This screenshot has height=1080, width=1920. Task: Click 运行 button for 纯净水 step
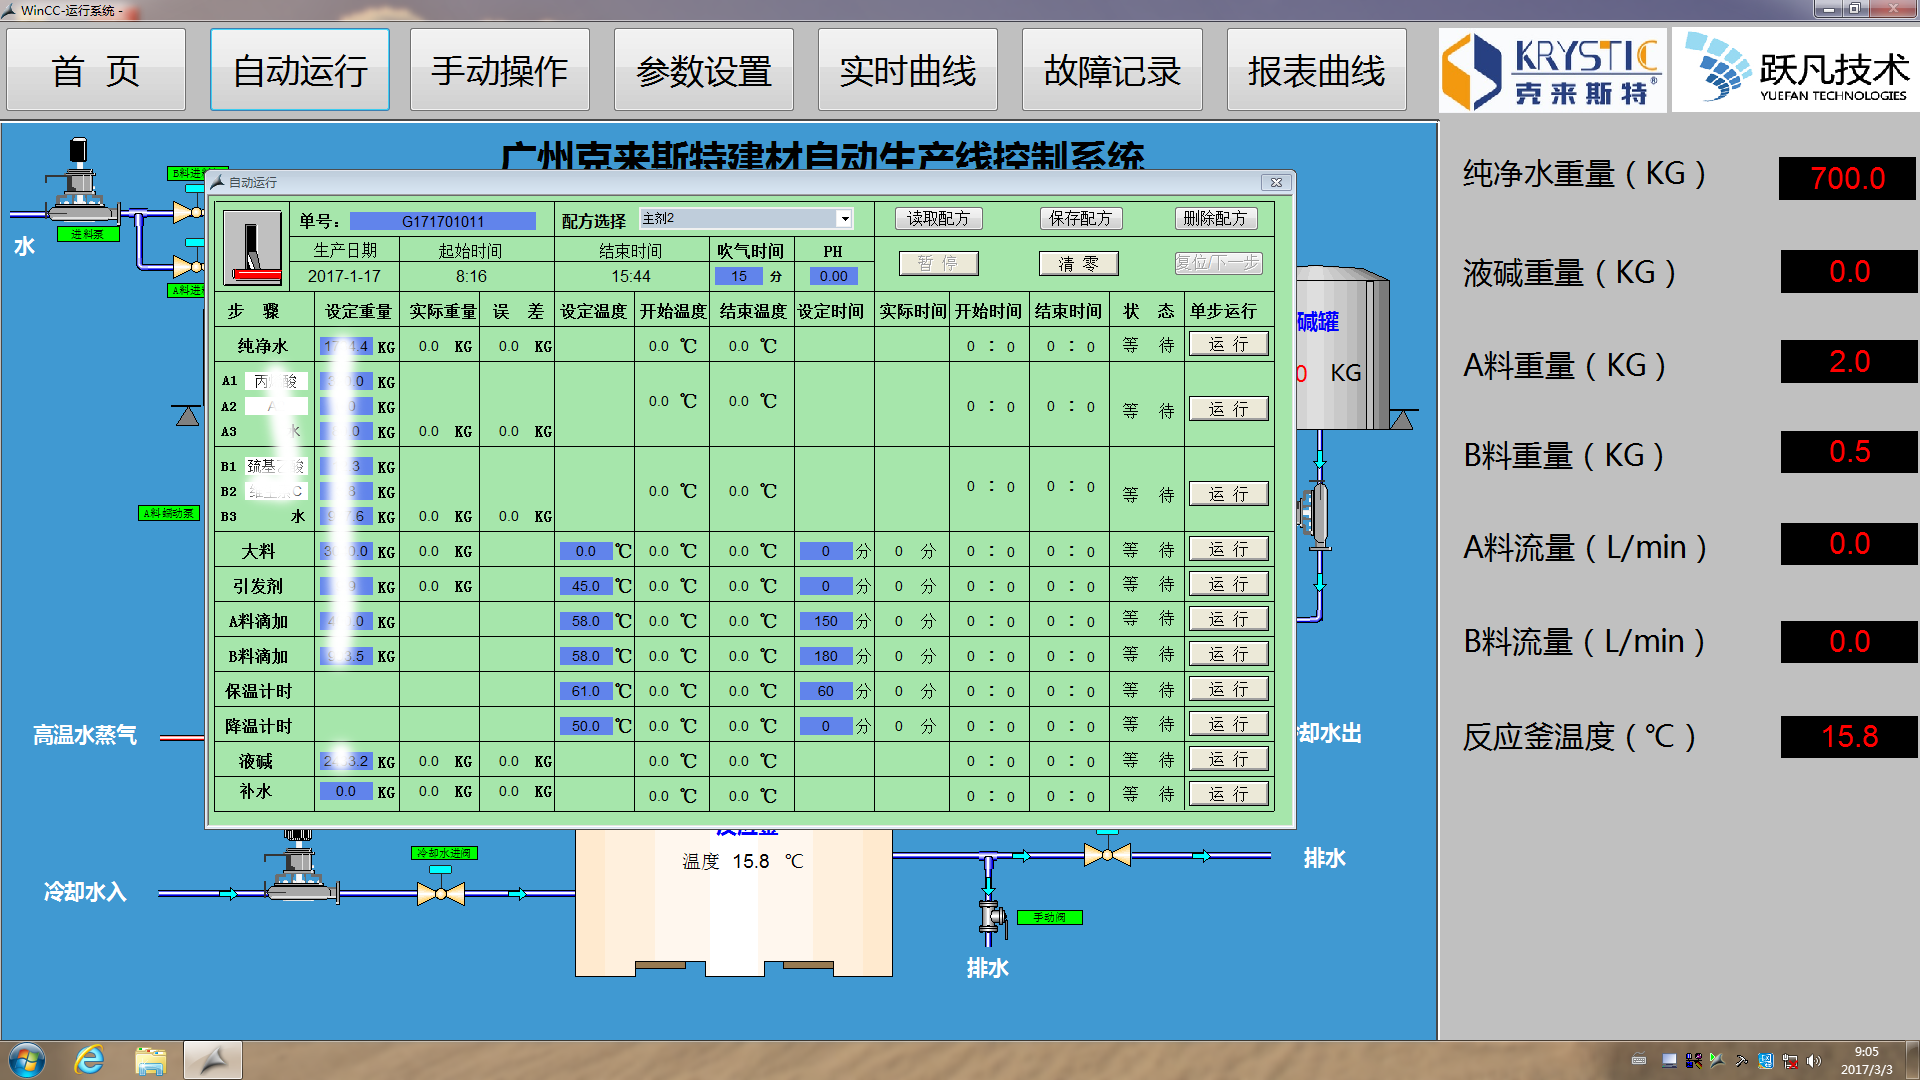1228,344
